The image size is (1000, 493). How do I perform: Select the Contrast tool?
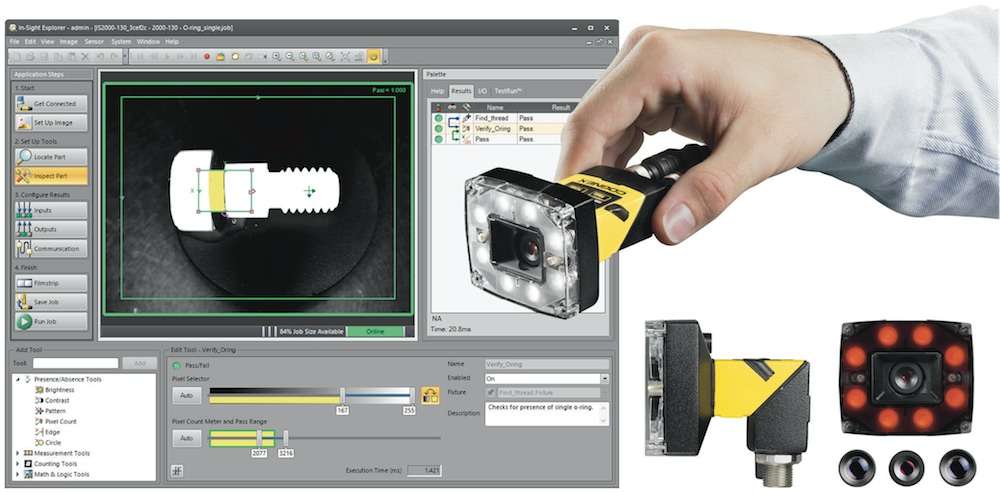(53, 401)
